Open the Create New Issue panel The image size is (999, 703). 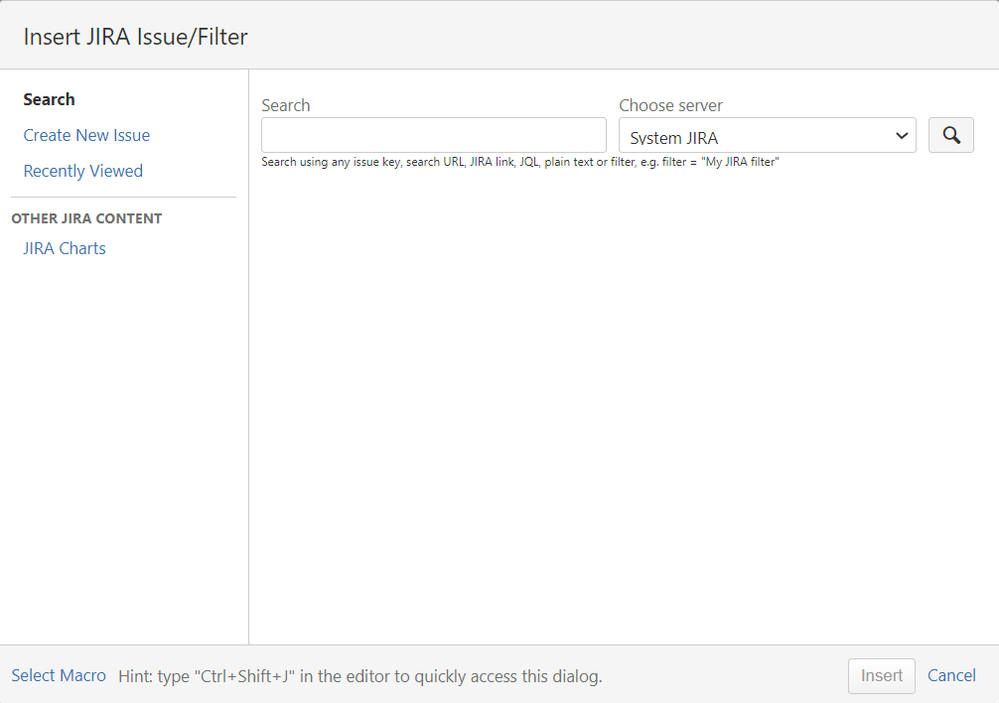click(87, 135)
